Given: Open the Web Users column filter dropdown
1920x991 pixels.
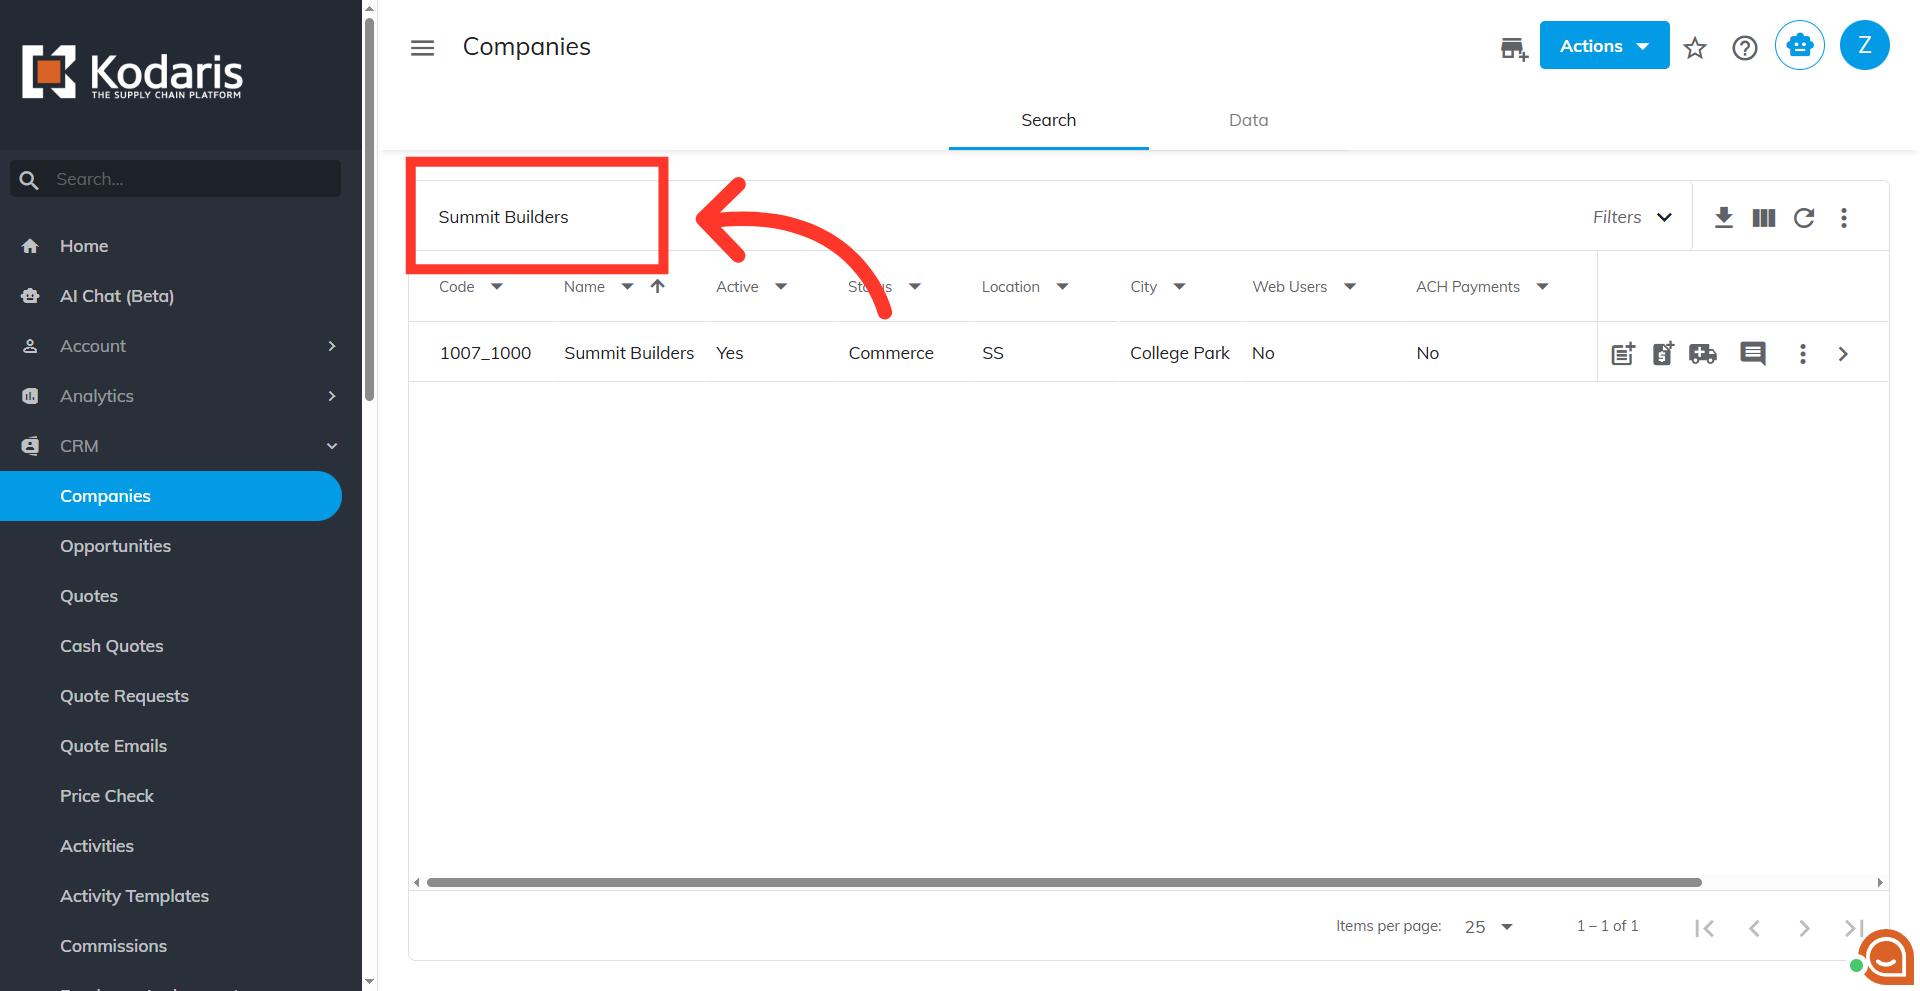Looking at the screenshot, I should pyautogui.click(x=1349, y=287).
